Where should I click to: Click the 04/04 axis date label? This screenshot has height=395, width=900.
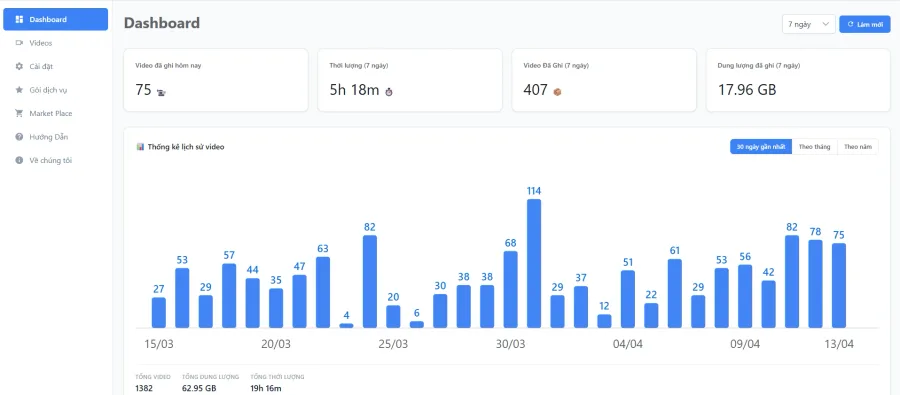628,344
